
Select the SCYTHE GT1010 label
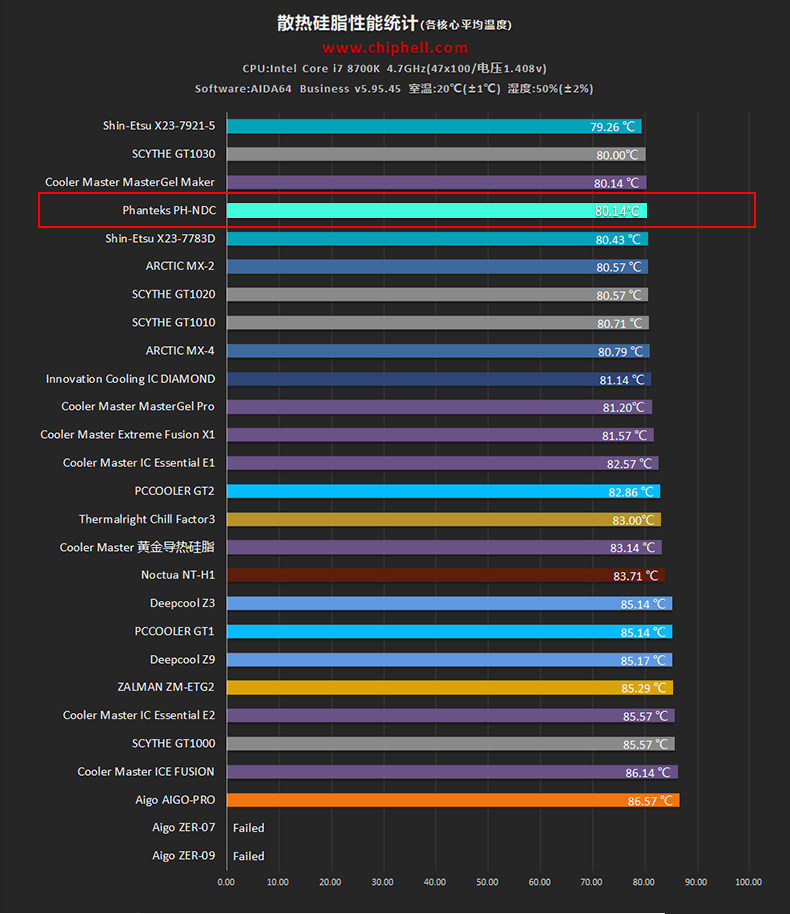click(x=173, y=322)
